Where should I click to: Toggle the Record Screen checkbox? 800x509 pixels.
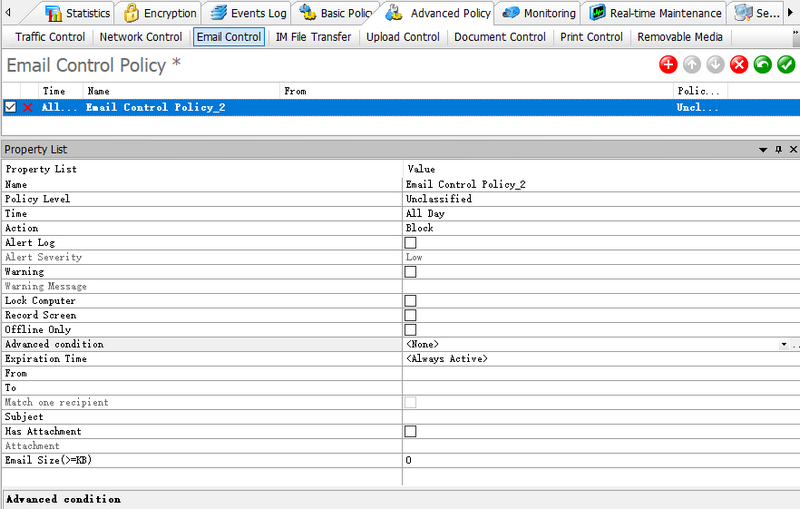410,316
